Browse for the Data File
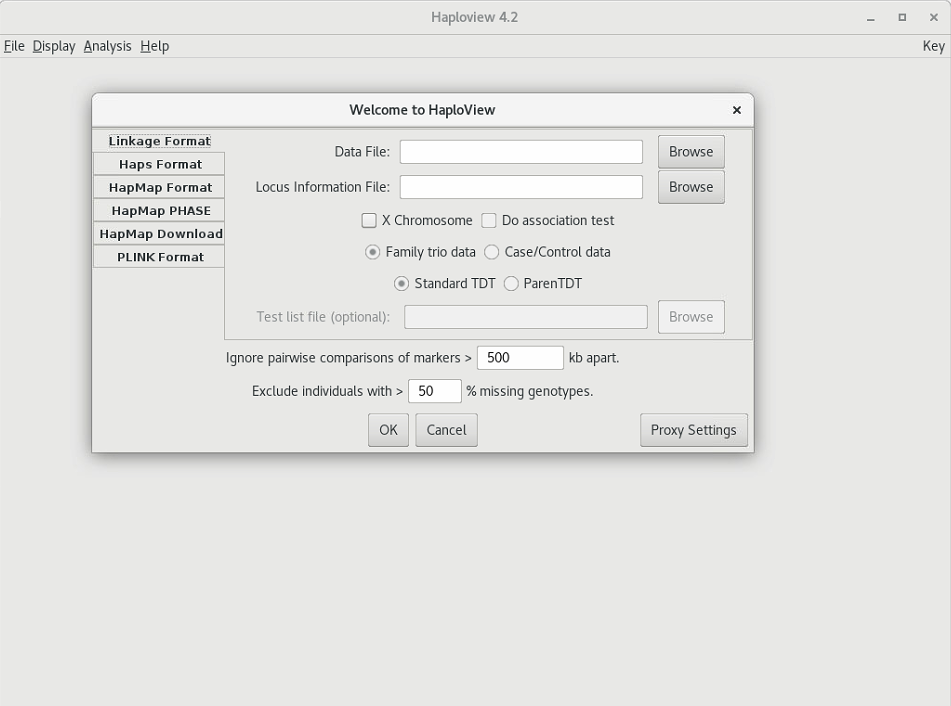The width and height of the screenshot is (951, 706). pos(691,152)
